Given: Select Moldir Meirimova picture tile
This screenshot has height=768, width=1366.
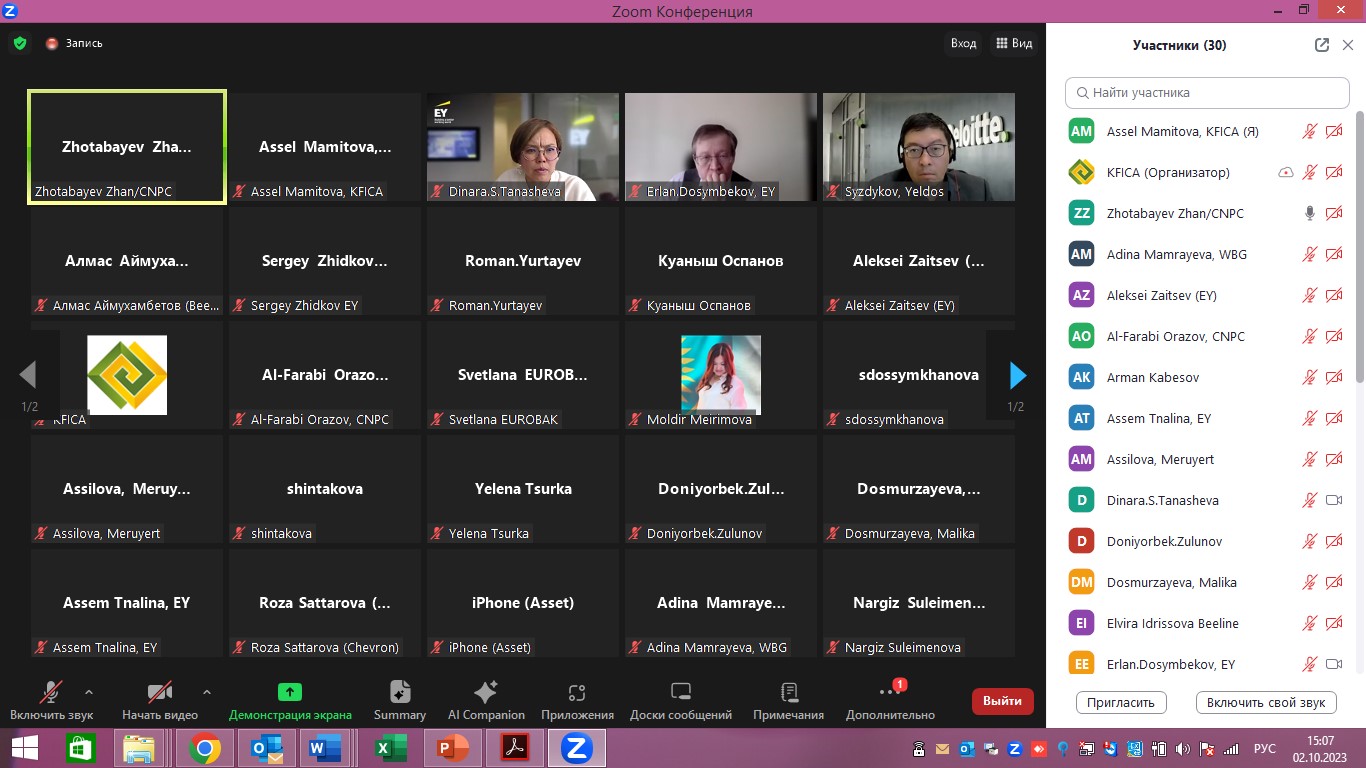Looking at the screenshot, I should click(x=721, y=375).
